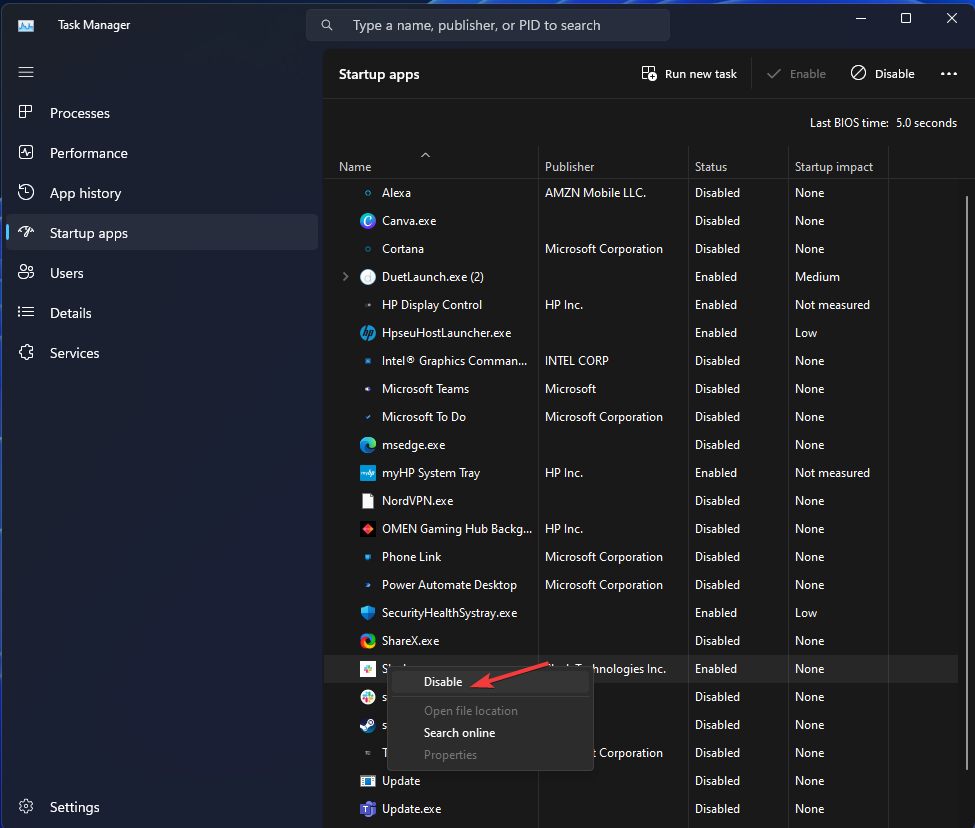Click the DuetLaunch.exe app icon
This screenshot has height=828, width=975.
tap(368, 277)
